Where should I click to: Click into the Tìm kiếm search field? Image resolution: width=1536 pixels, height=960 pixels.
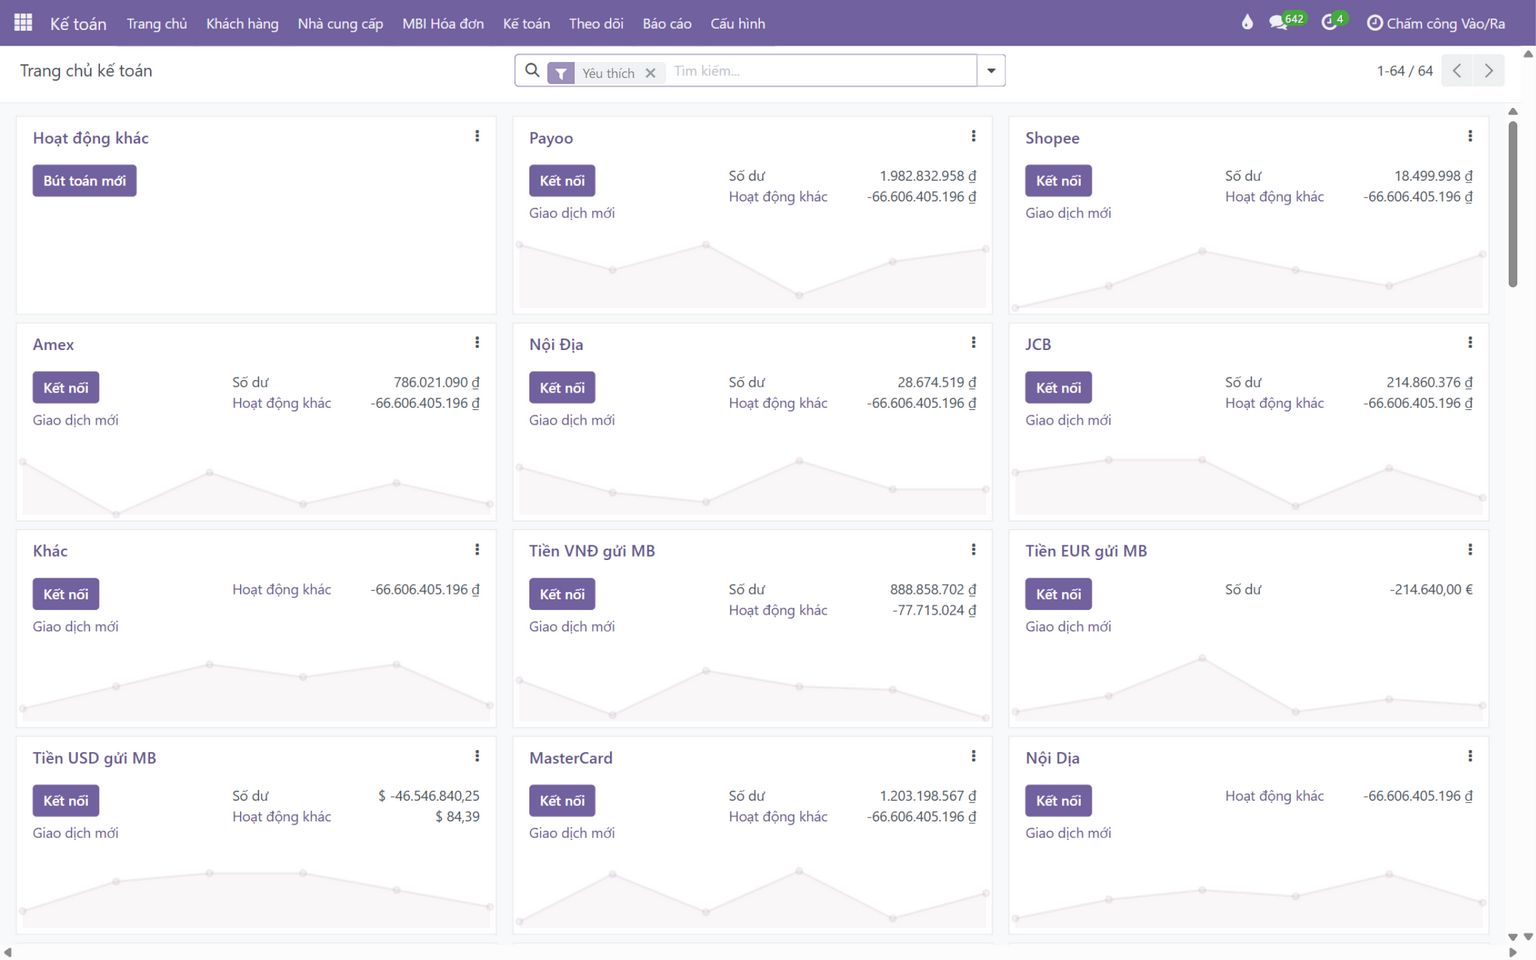click(820, 71)
